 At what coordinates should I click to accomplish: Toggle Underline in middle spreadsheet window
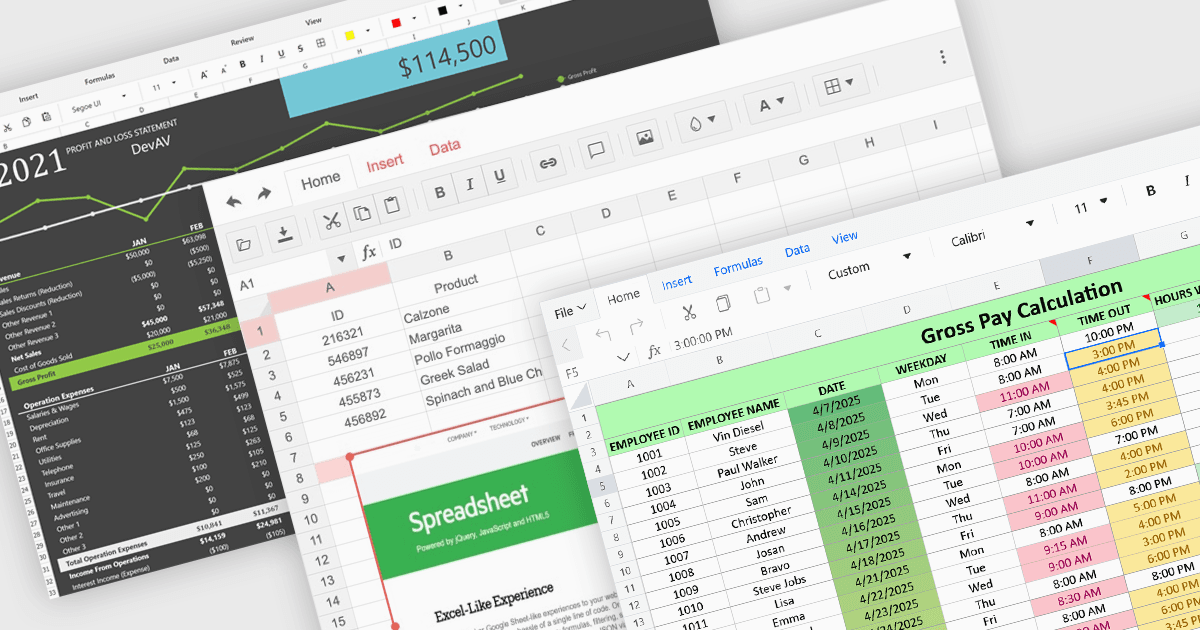[x=500, y=176]
